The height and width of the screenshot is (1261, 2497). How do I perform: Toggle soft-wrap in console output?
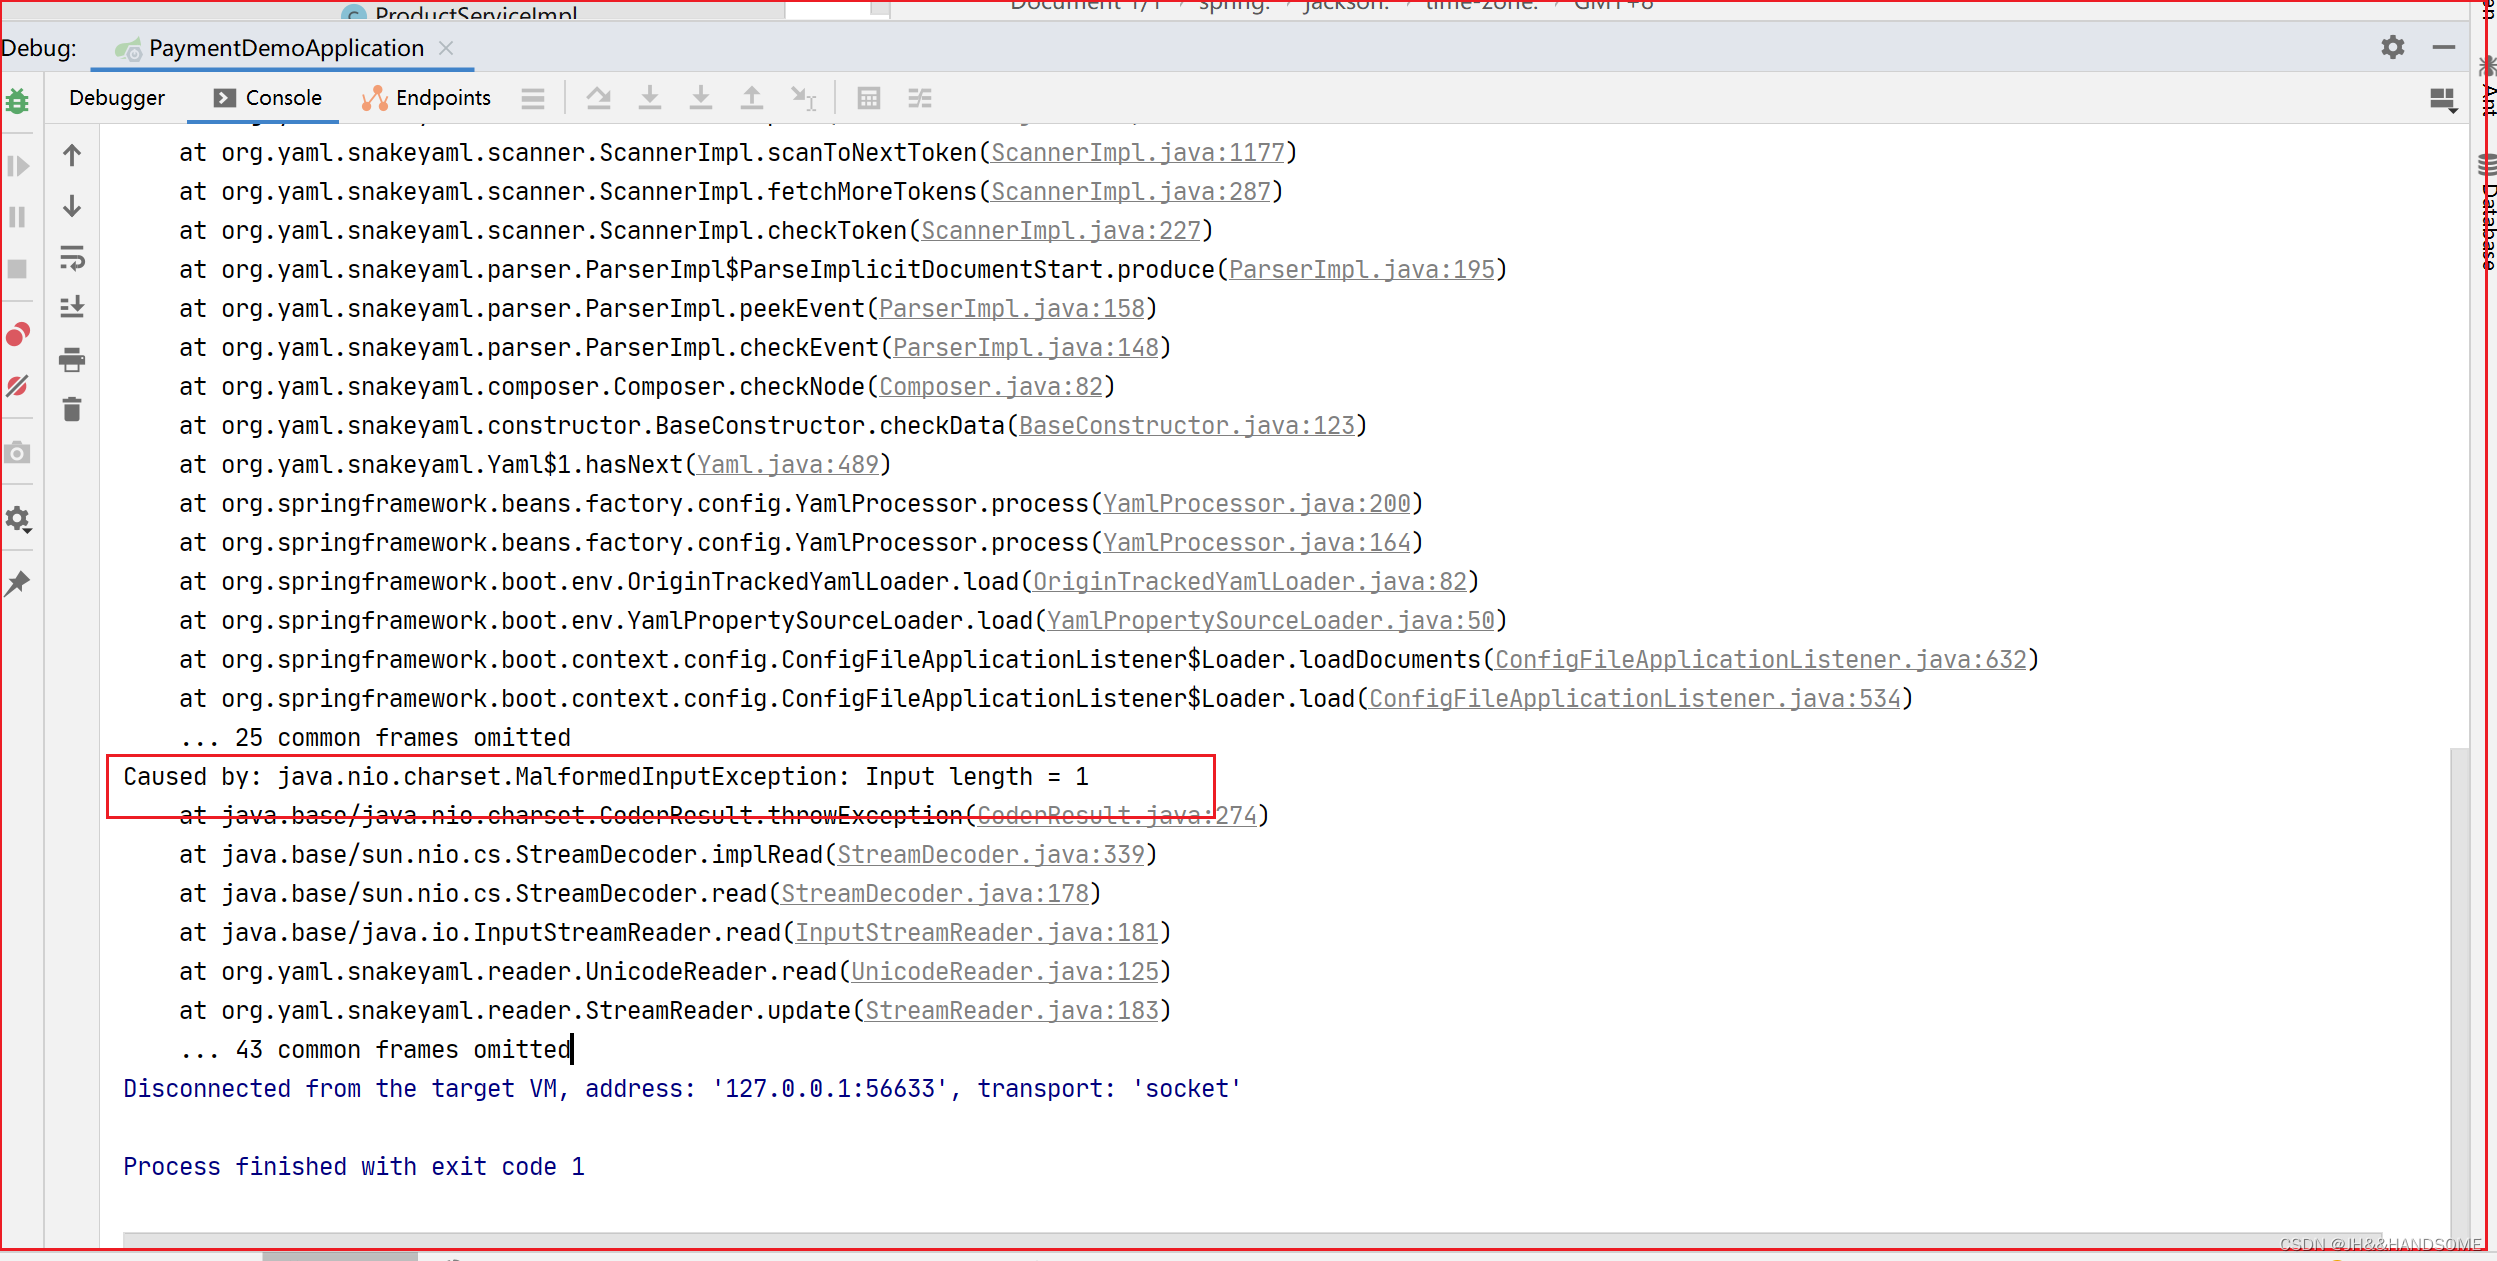click(72, 258)
